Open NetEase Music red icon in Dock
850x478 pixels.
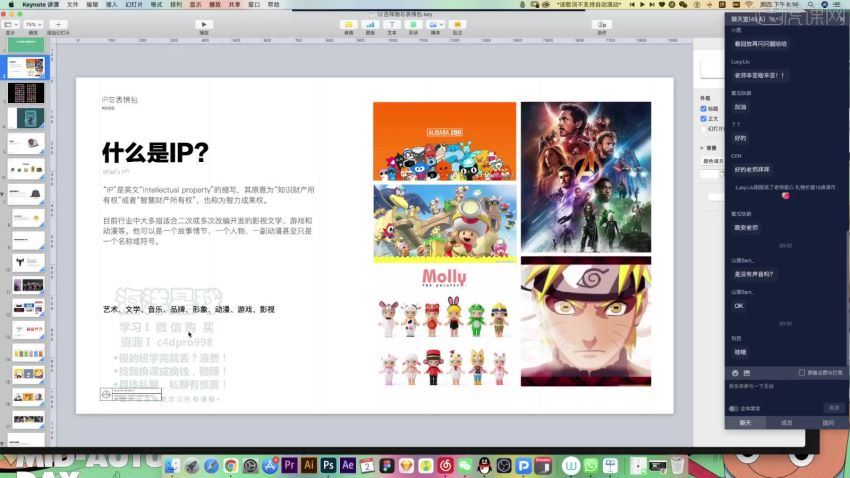tap(445, 465)
